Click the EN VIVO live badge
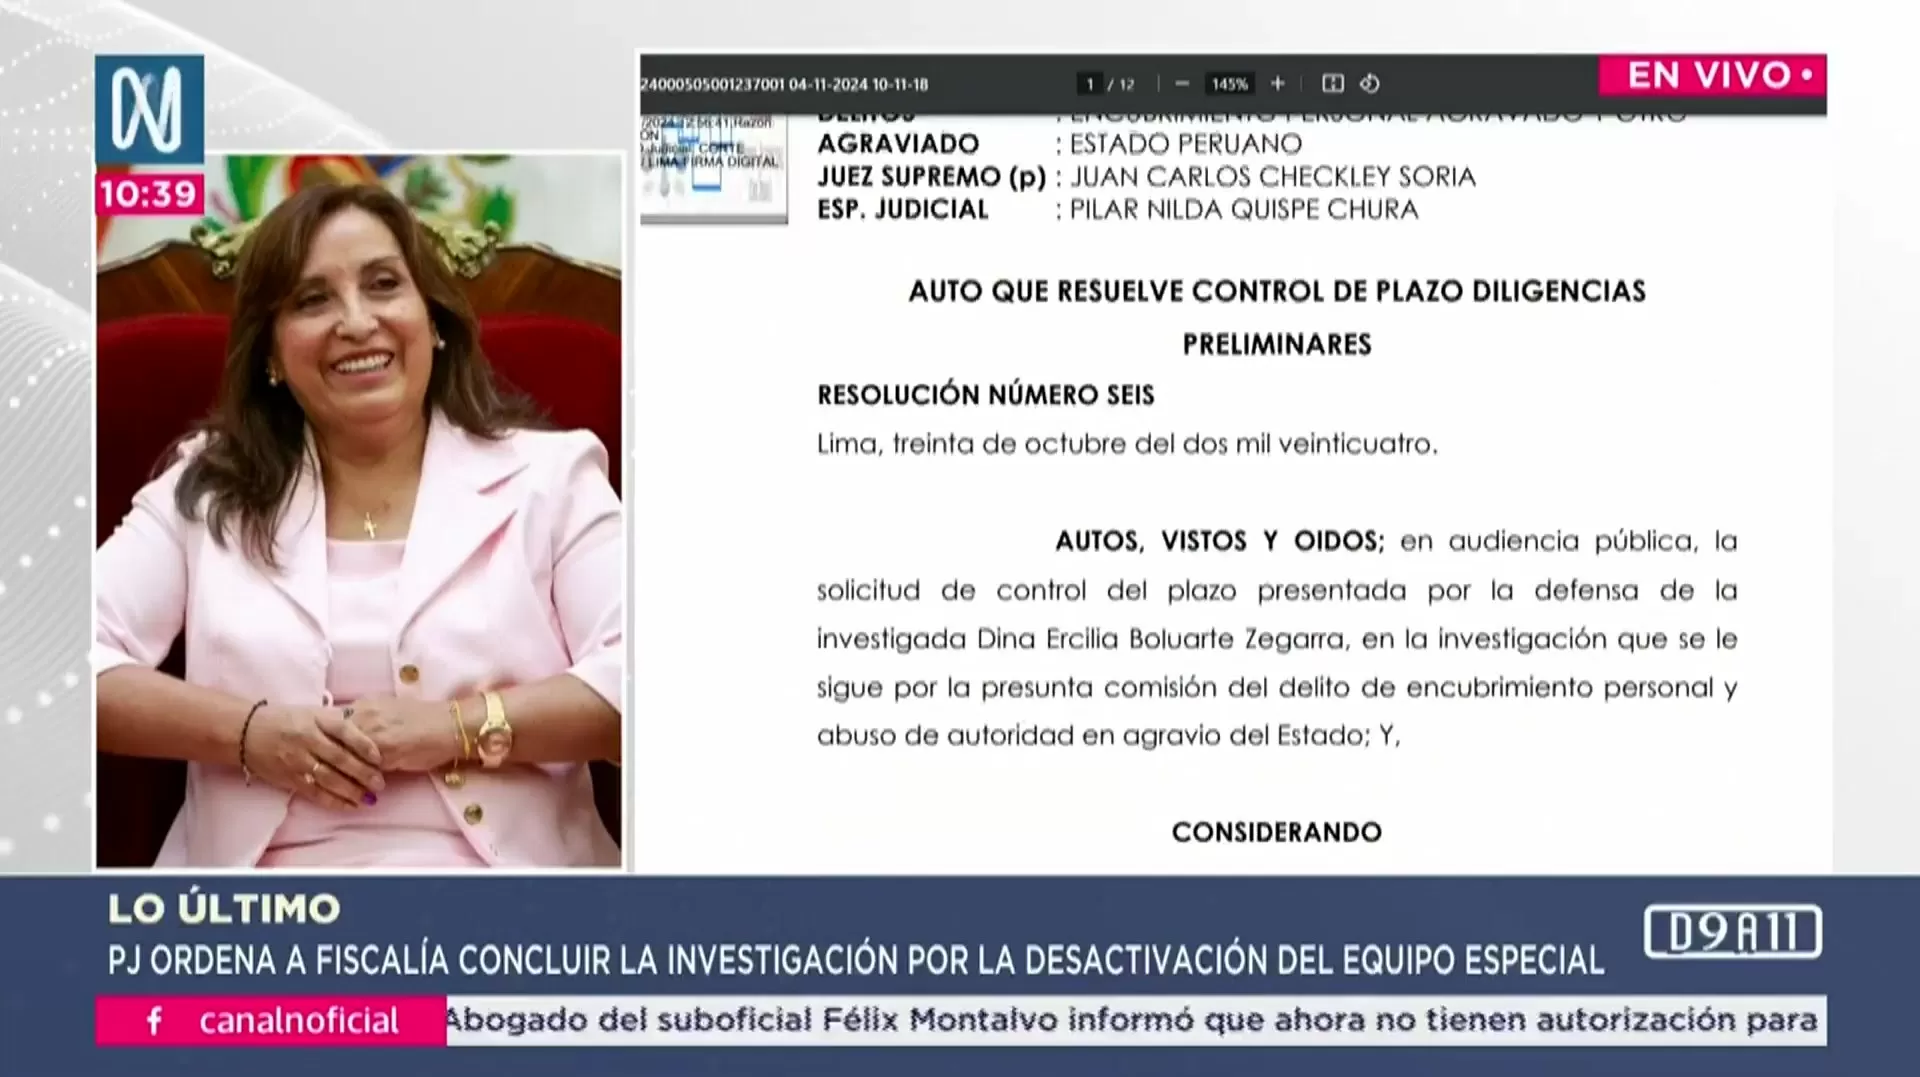Viewport: 1920px width, 1077px height. (1712, 75)
